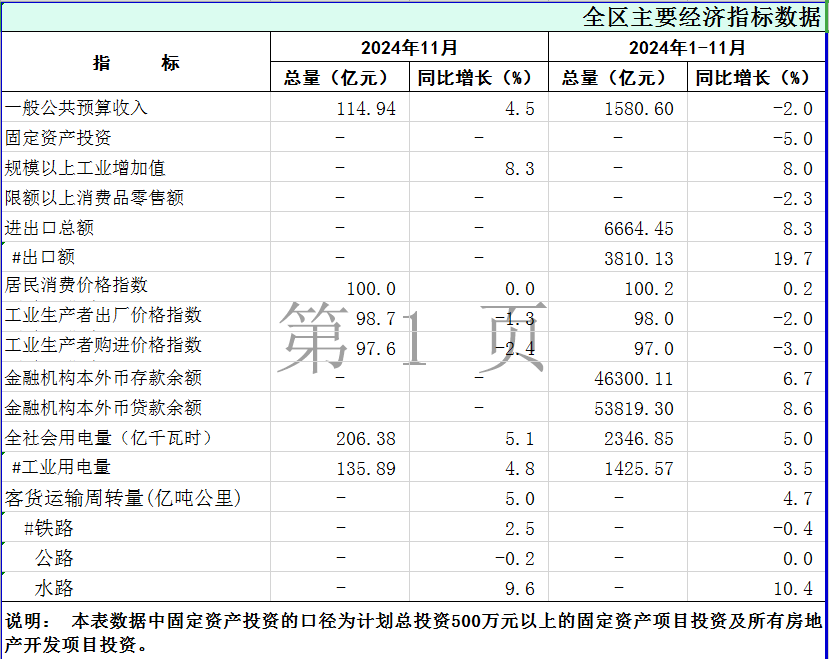Image resolution: width=829 pixels, height=659 pixels.
Task: Select the 居民消费价格指数 row label
Action: tap(76, 286)
